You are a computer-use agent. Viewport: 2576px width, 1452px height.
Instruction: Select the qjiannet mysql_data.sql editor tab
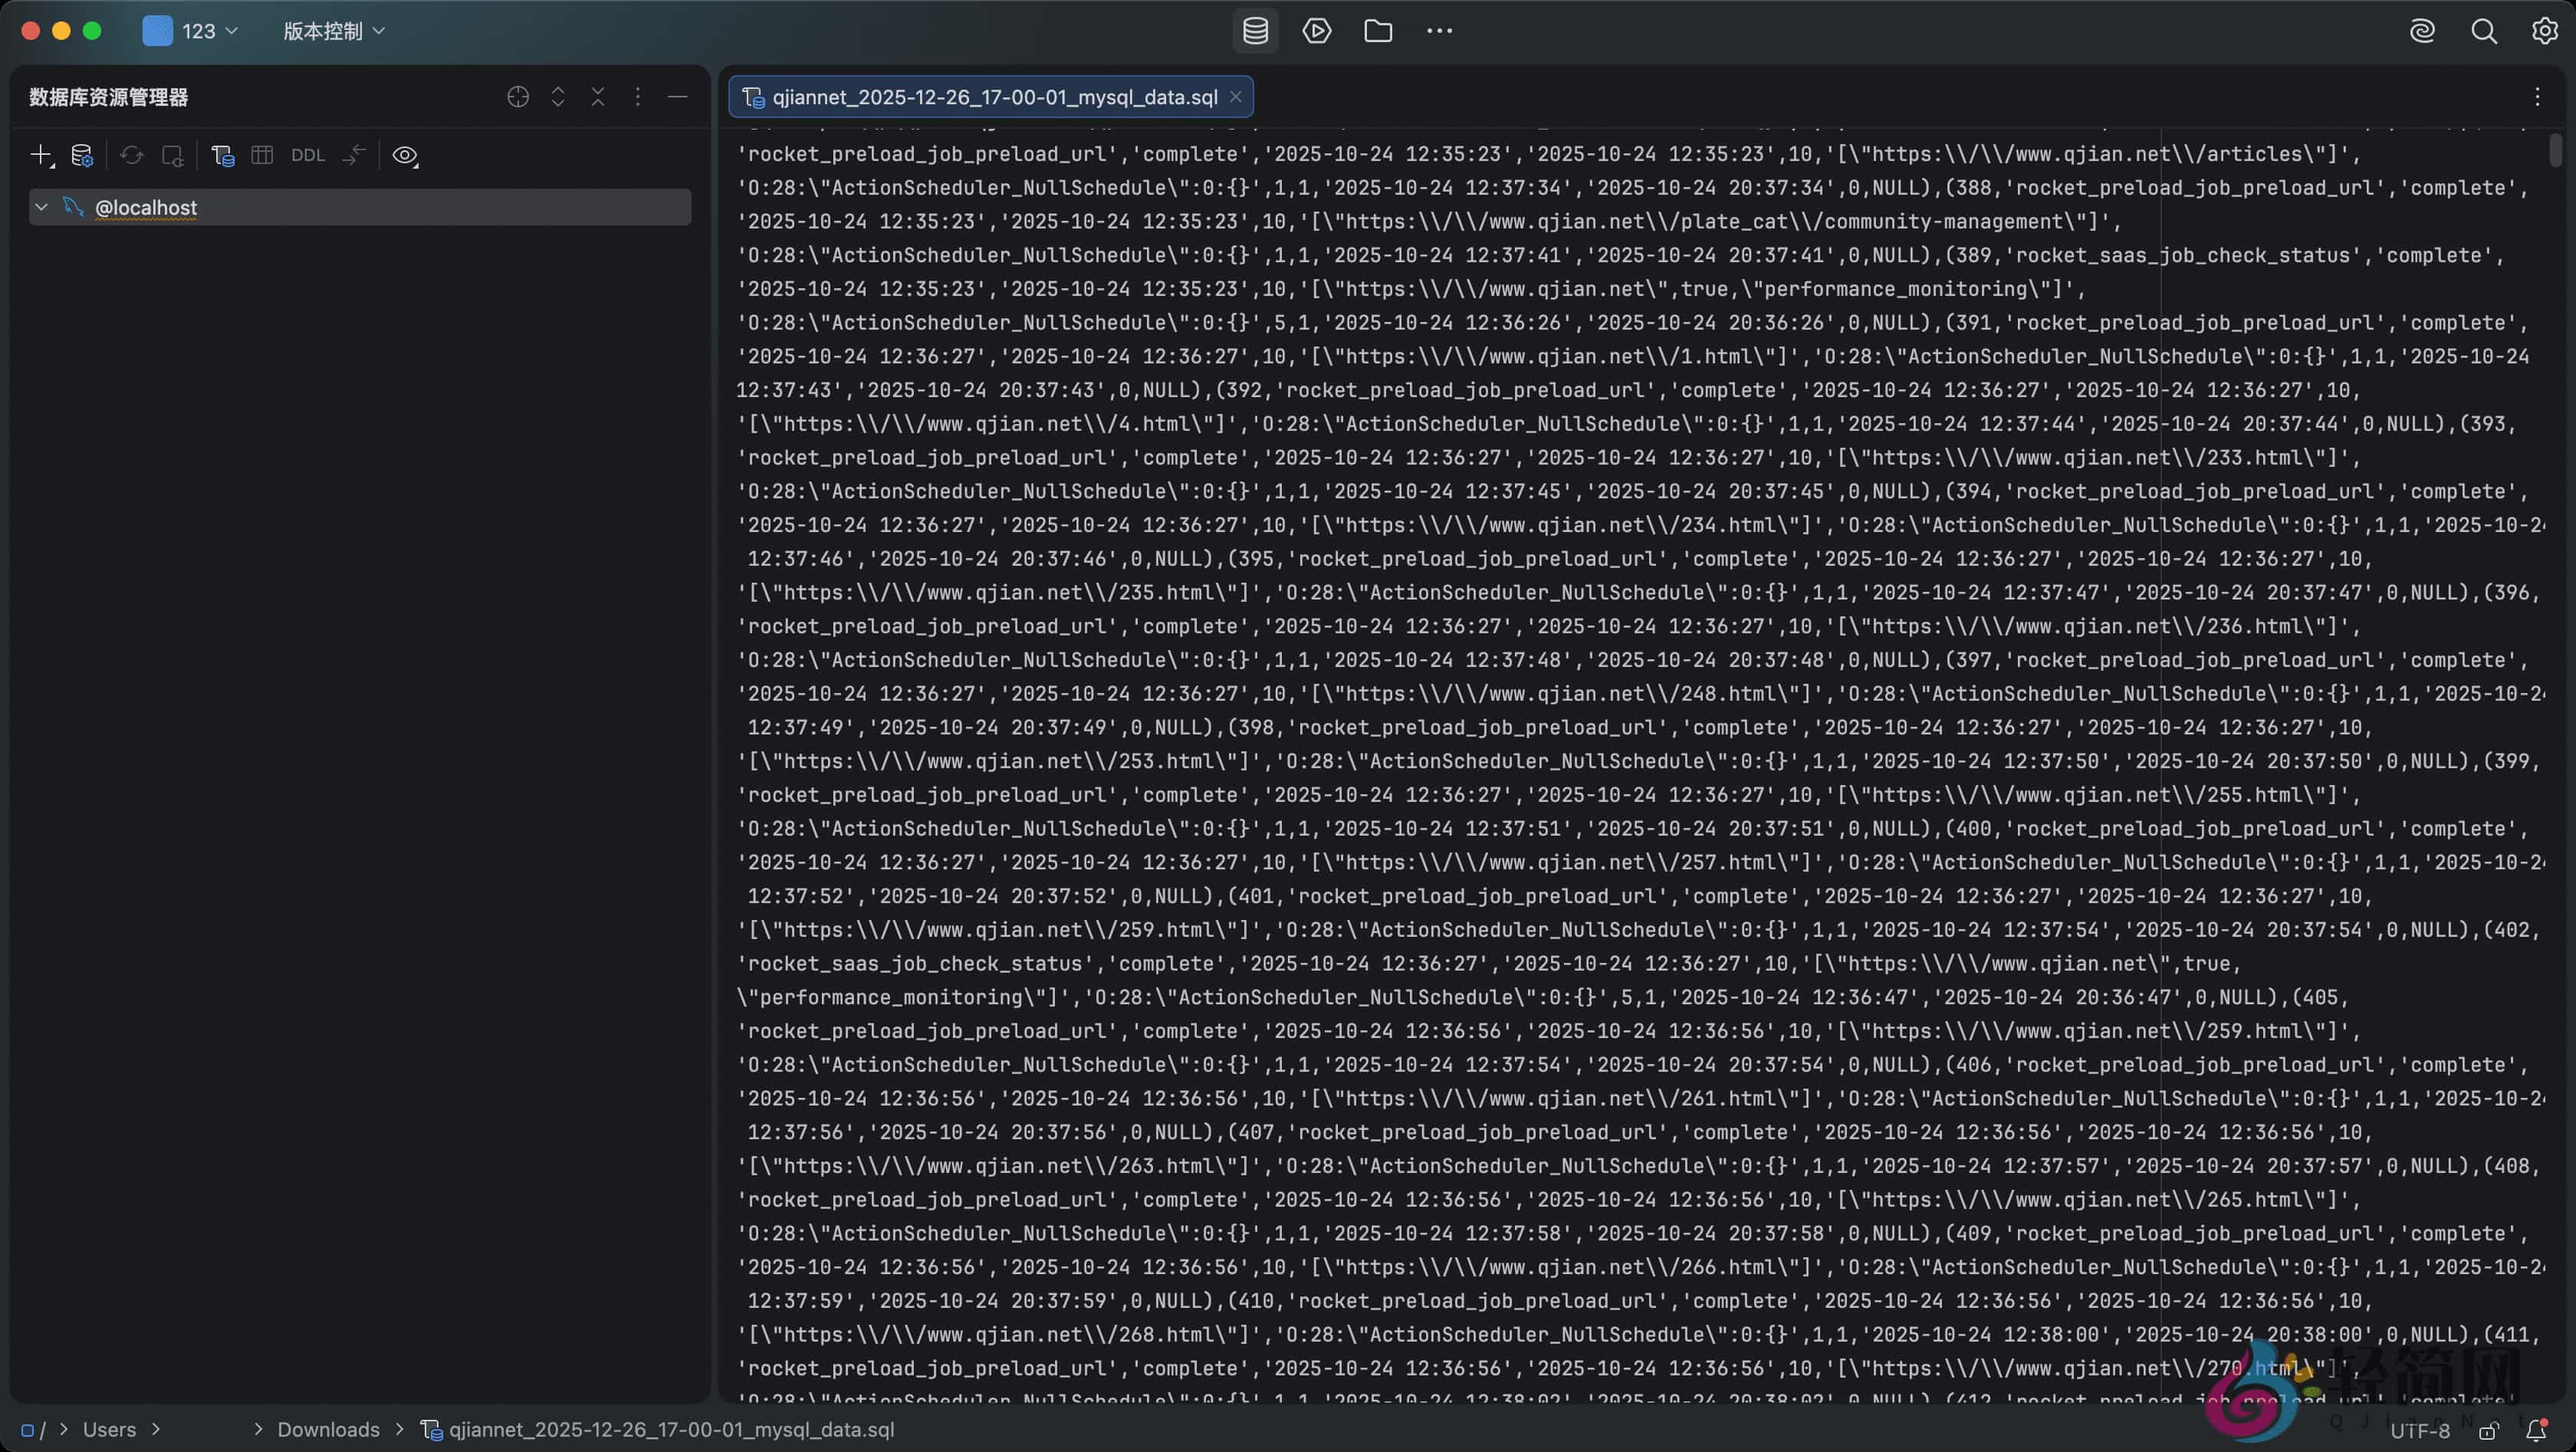[x=990, y=97]
